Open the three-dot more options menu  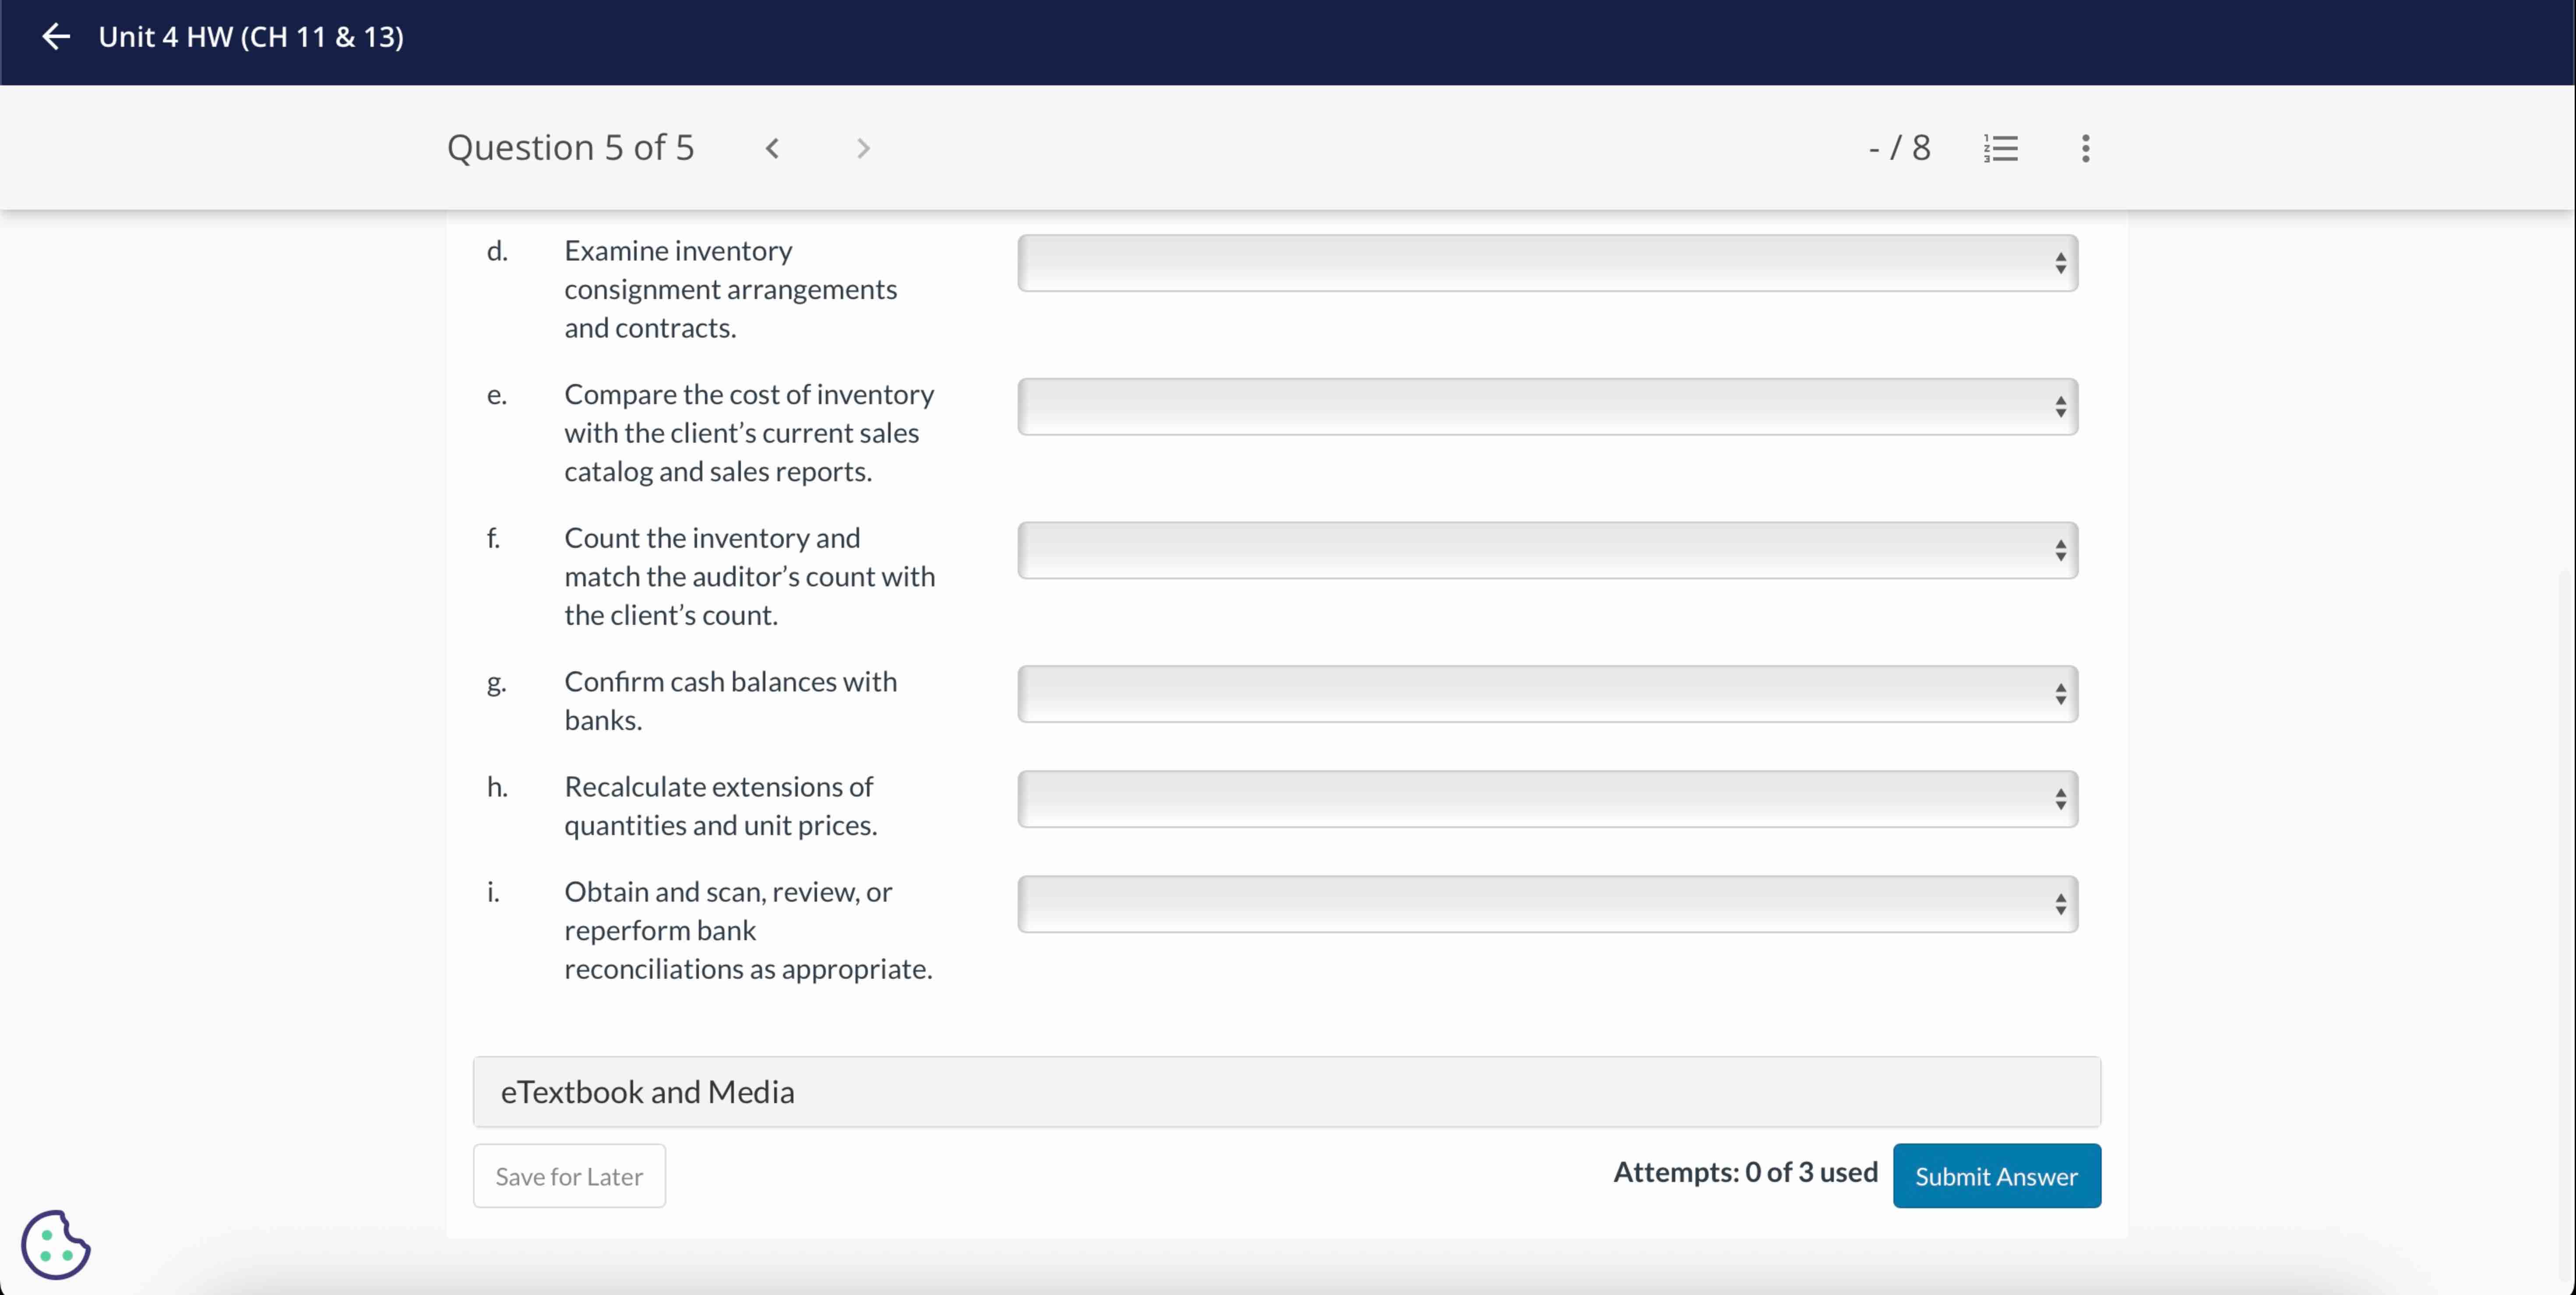click(x=2085, y=149)
